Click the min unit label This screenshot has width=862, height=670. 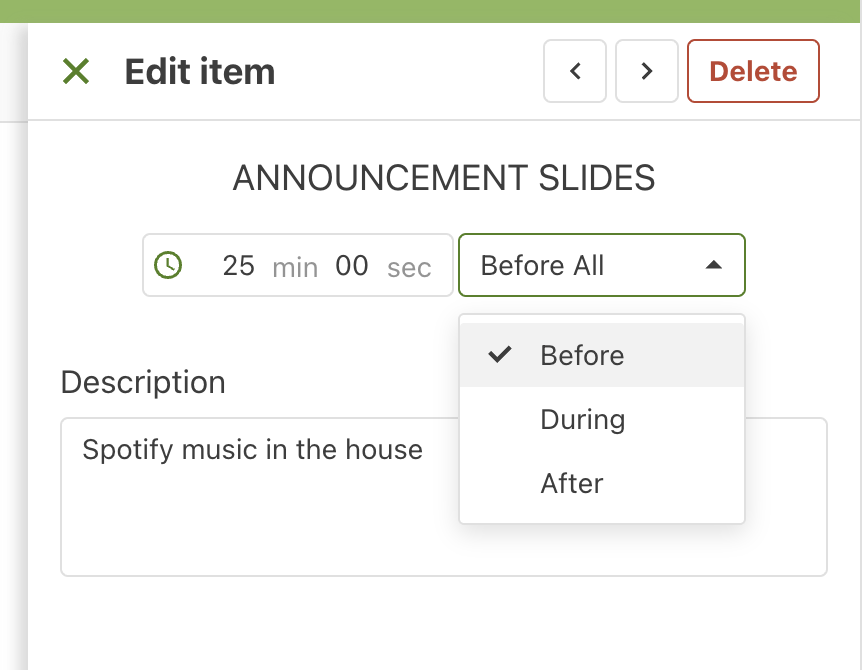pos(295,268)
